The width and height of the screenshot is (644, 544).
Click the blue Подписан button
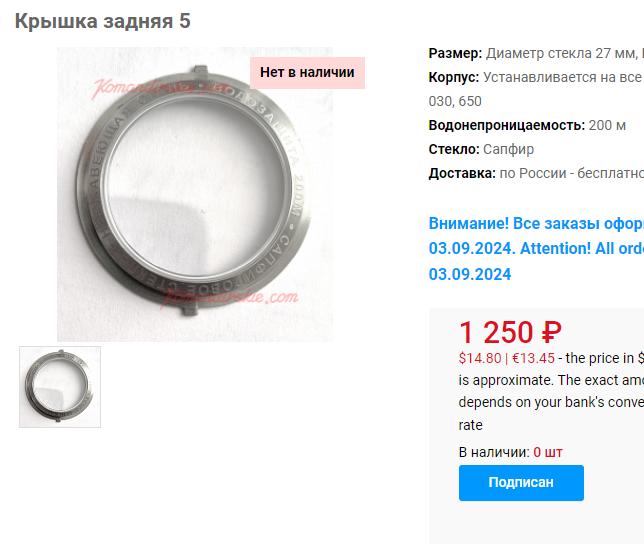pos(521,482)
